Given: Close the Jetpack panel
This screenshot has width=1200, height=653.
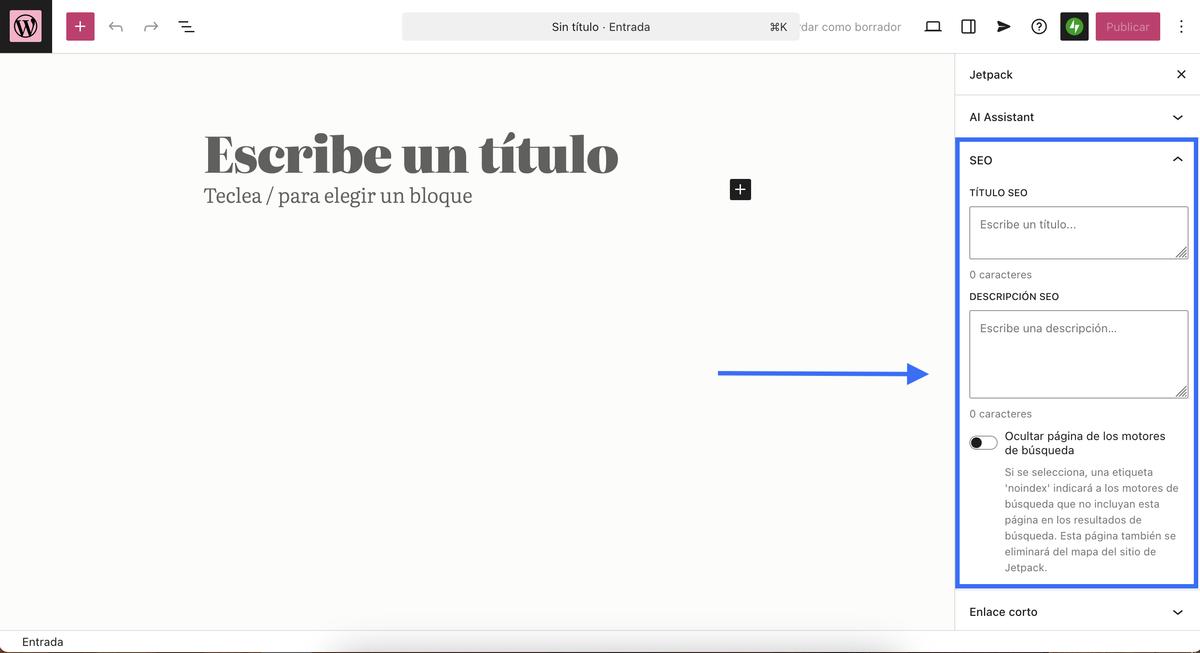Looking at the screenshot, I should click(1181, 74).
